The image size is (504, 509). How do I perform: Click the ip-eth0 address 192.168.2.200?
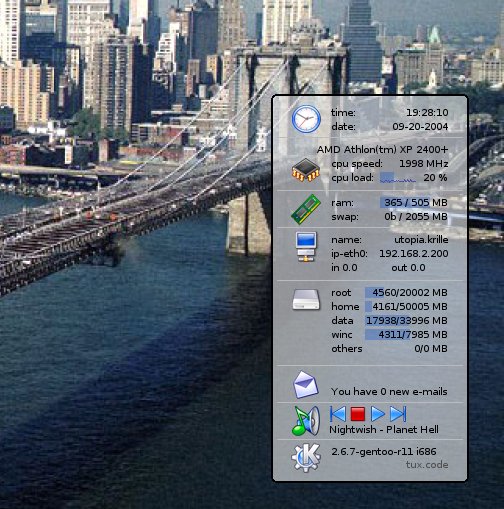414,254
